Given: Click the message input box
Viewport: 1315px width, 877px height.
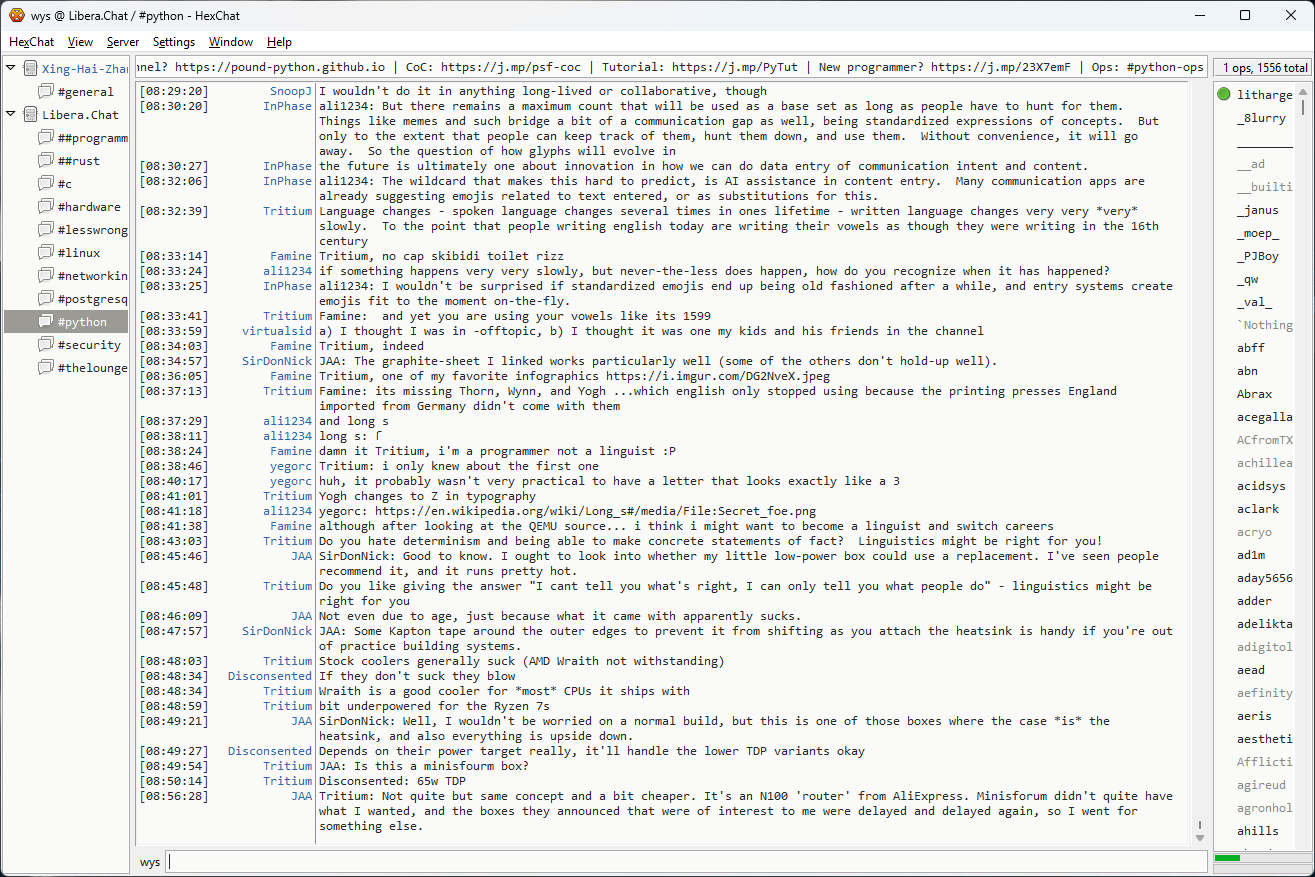Looking at the screenshot, I should [x=686, y=862].
